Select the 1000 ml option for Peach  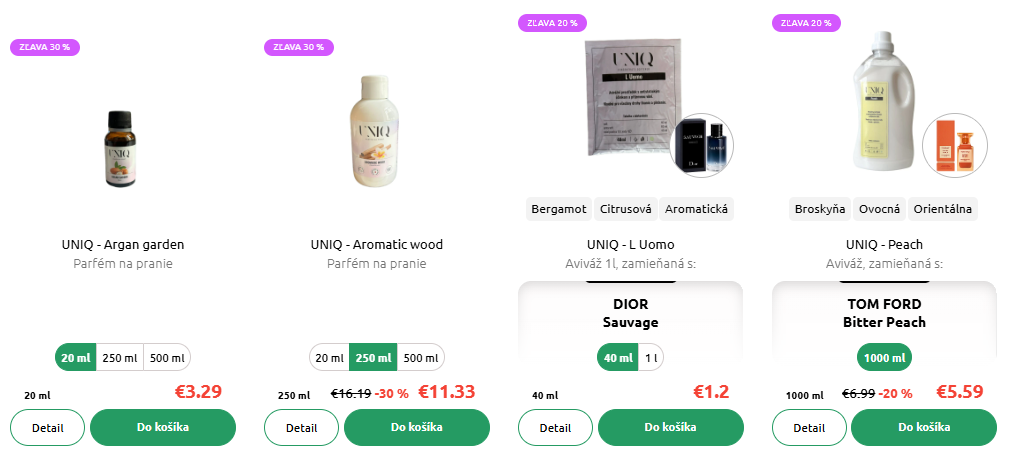[x=884, y=357]
